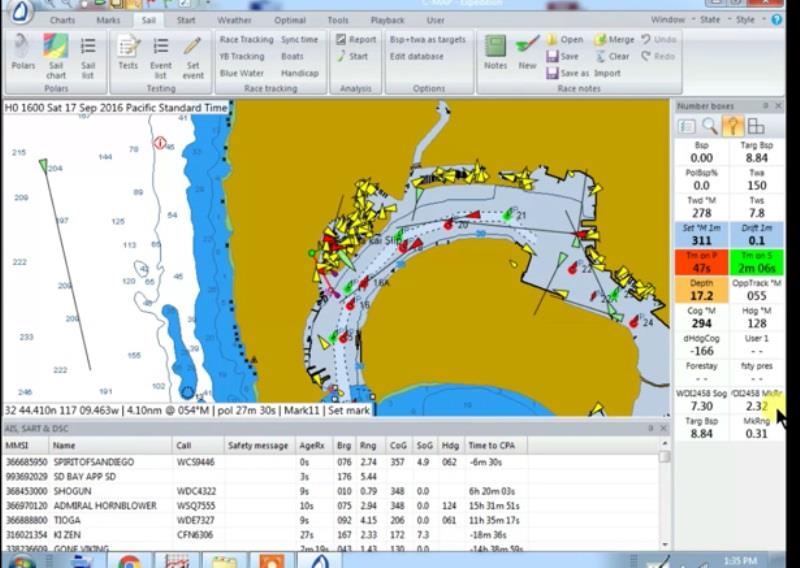The height and width of the screenshot is (568, 800).
Task: Click Set mark in the chart status bar
Action: [x=349, y=410]
